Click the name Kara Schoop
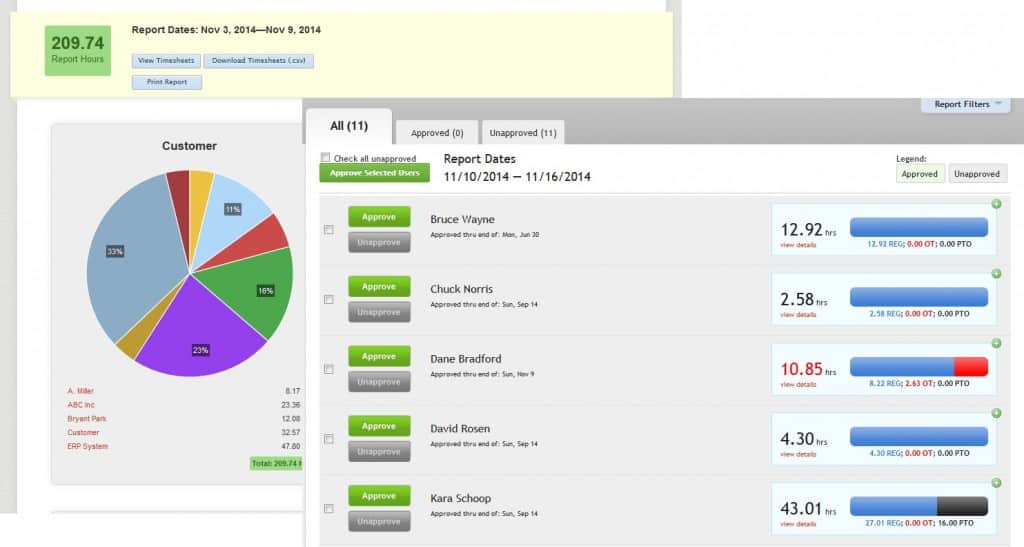 (x=460, y=498)
